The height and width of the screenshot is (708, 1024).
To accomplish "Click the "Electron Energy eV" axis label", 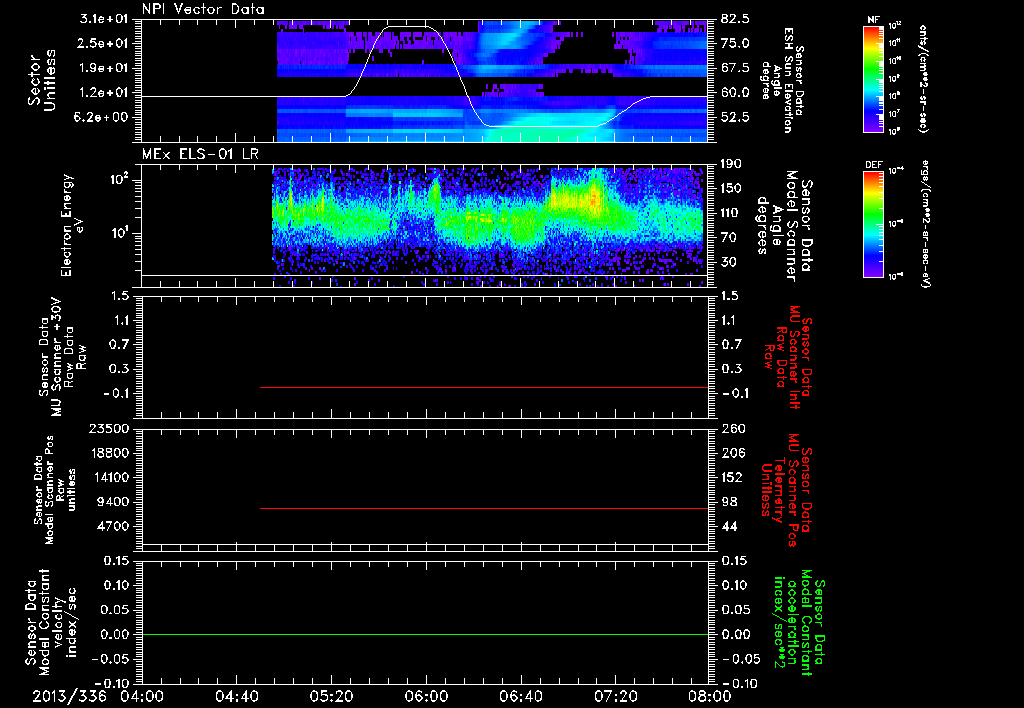I will click(x=71, y=225).
